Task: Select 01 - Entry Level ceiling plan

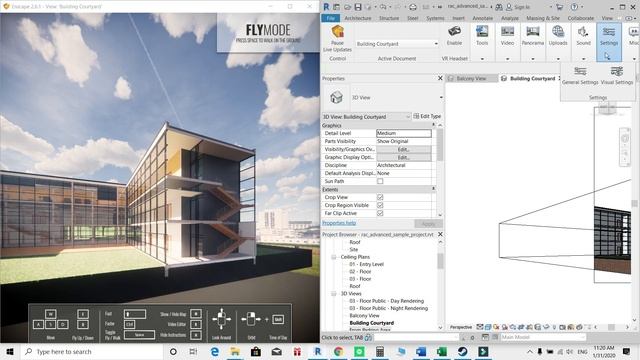Action: [x=366, y=264]
